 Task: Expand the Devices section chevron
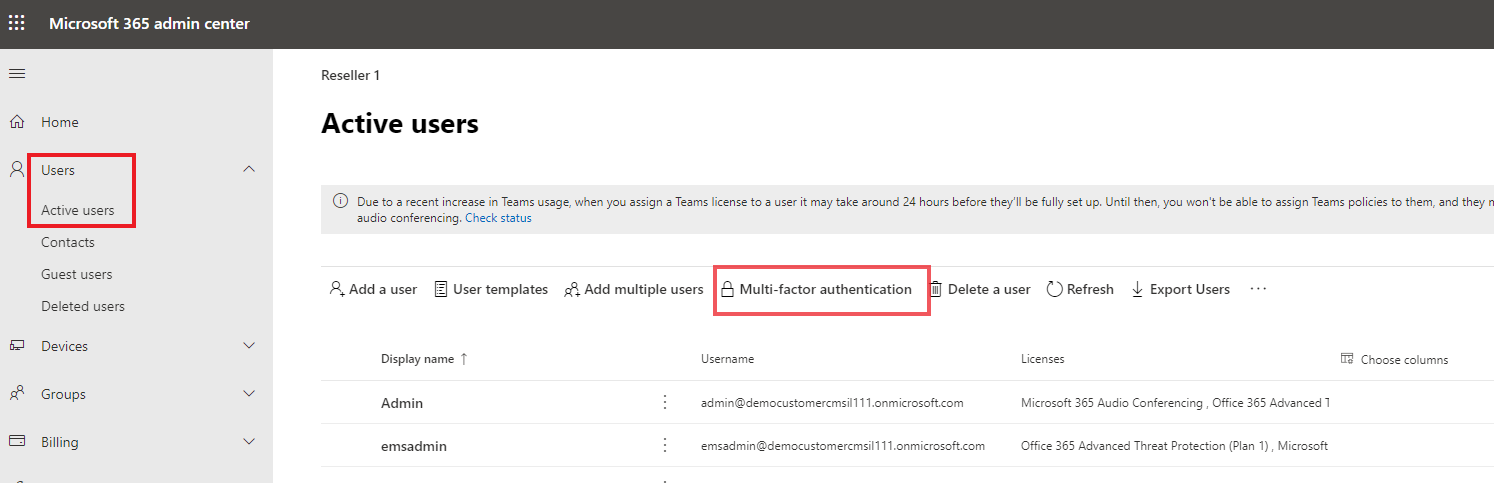pyautogui.click(x=250, y=346)
